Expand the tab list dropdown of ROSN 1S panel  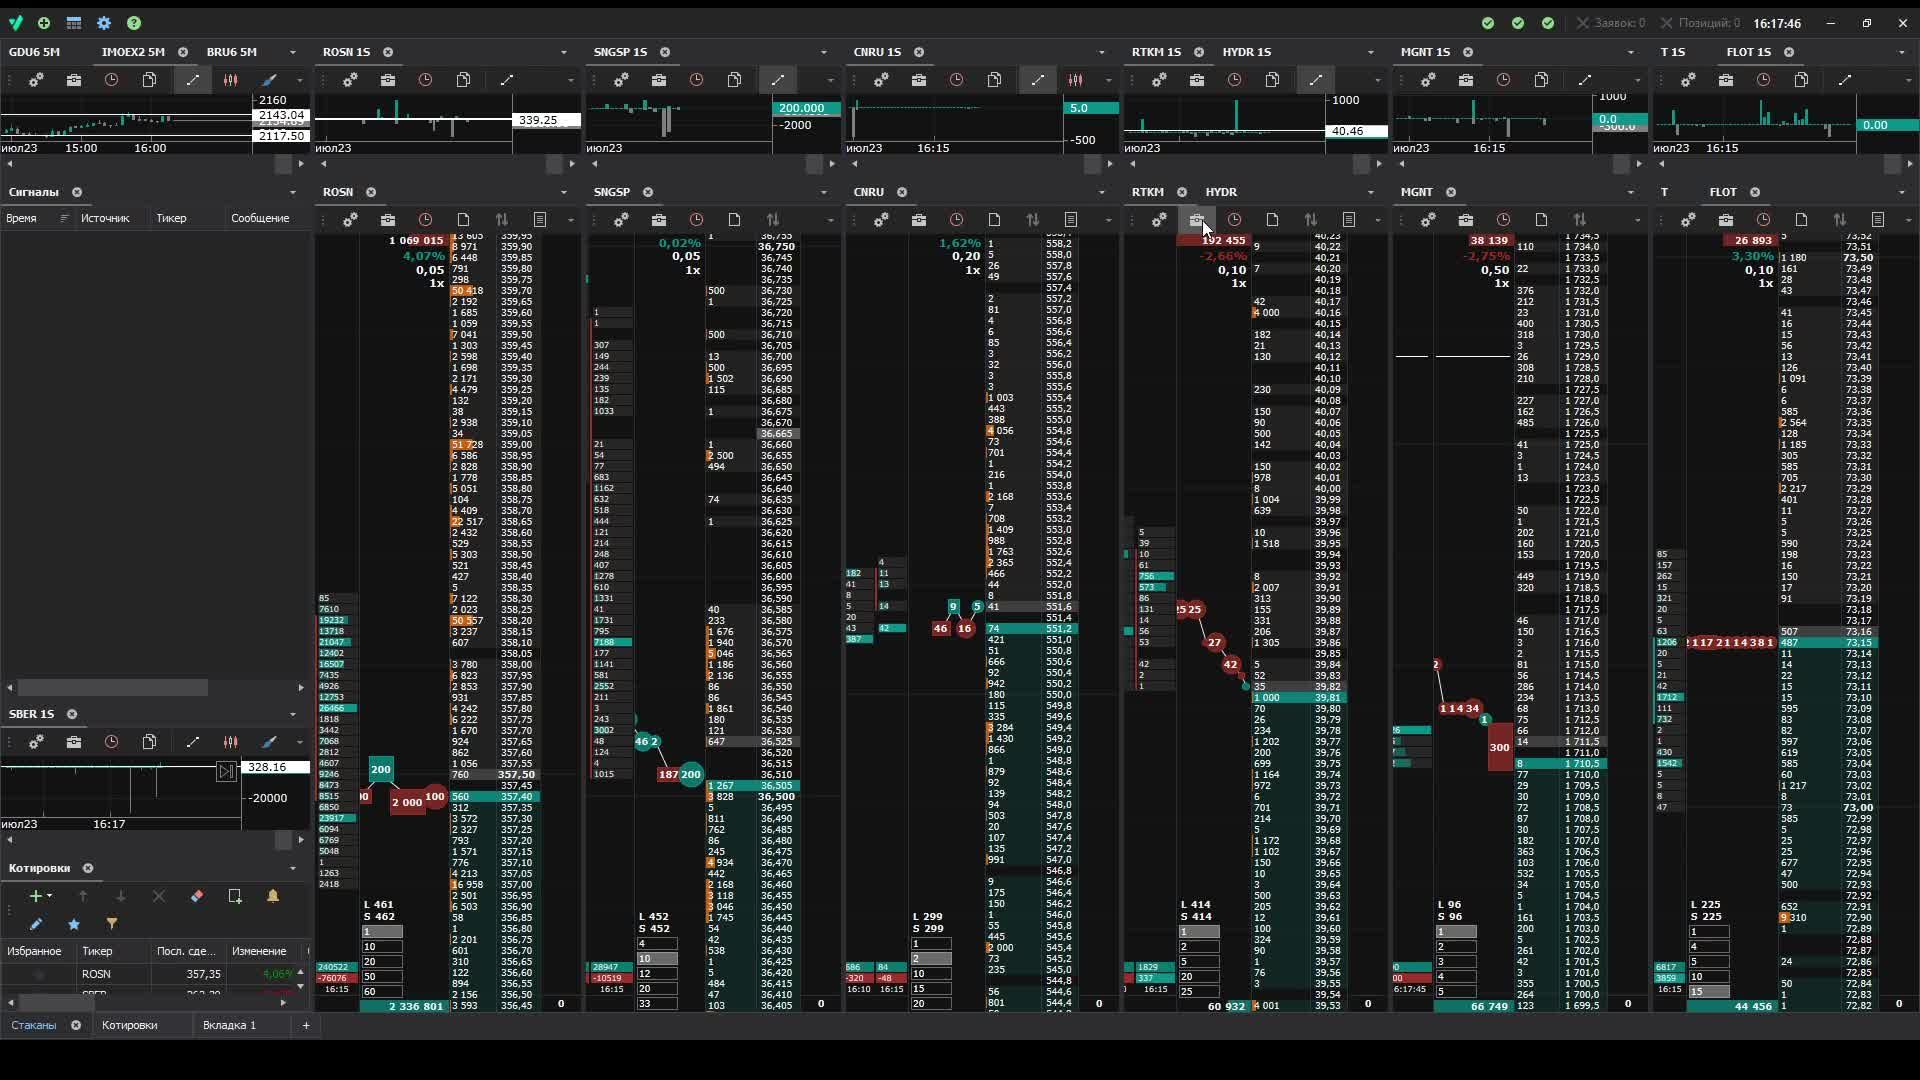564,52
